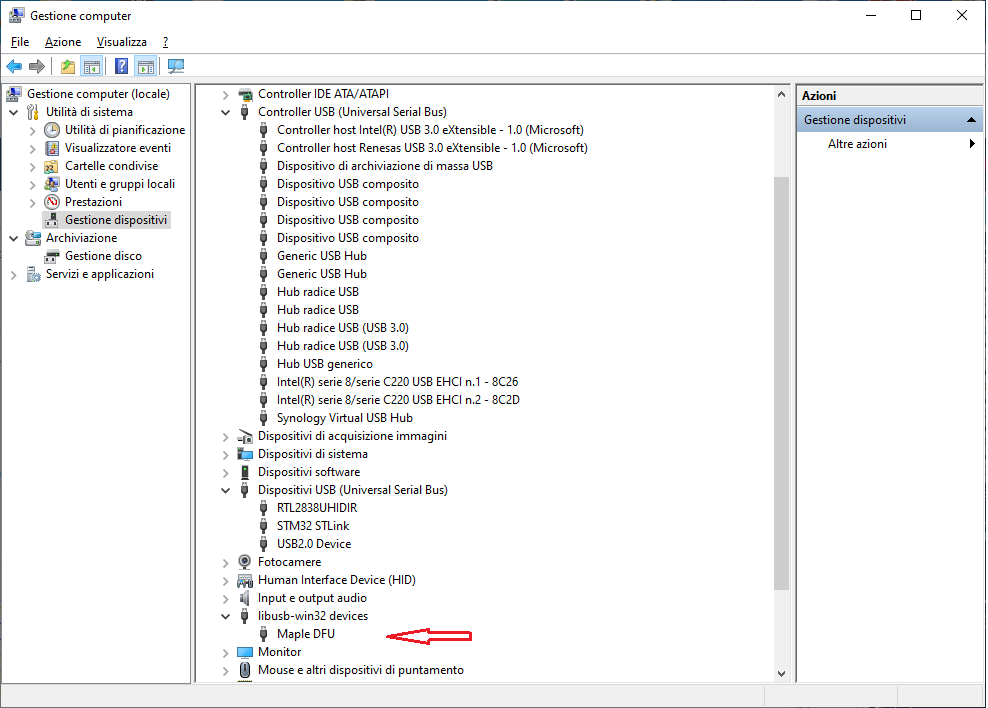This screenshot has width=988, height=708.
Task: Toggle the Show/Hide console tree toolbar icon
Action: click(91, 66)
